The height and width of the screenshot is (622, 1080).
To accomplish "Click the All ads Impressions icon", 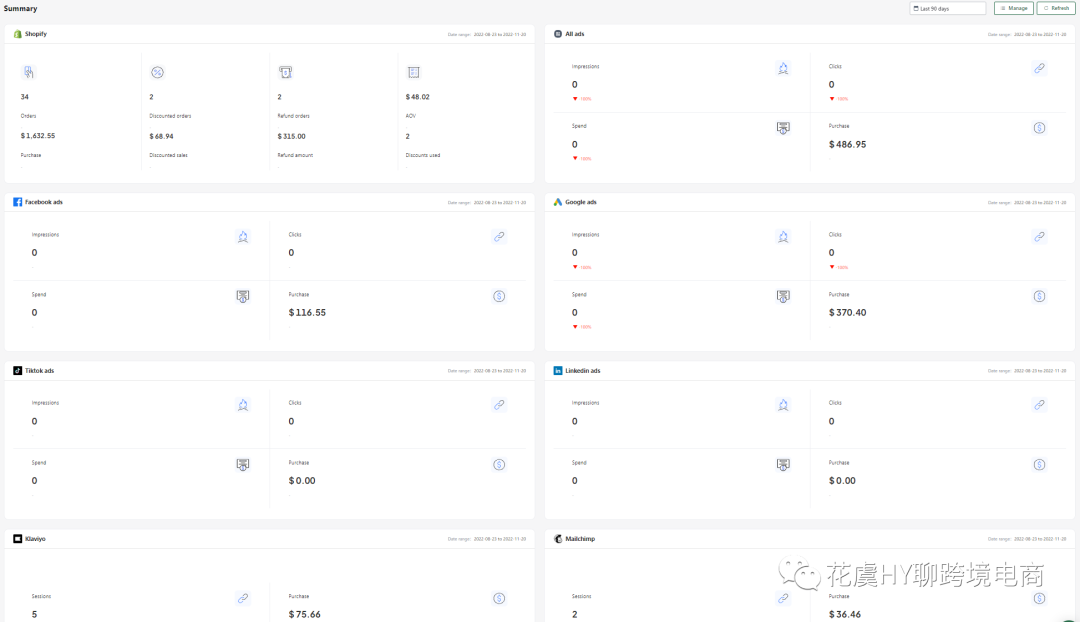I will (783, 68).
